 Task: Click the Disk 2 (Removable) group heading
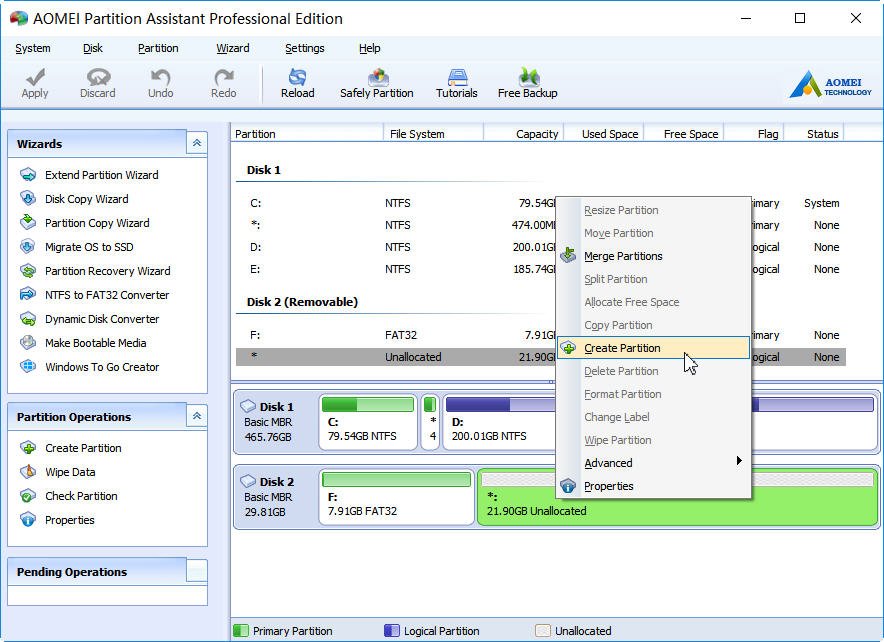coord(302,302)
